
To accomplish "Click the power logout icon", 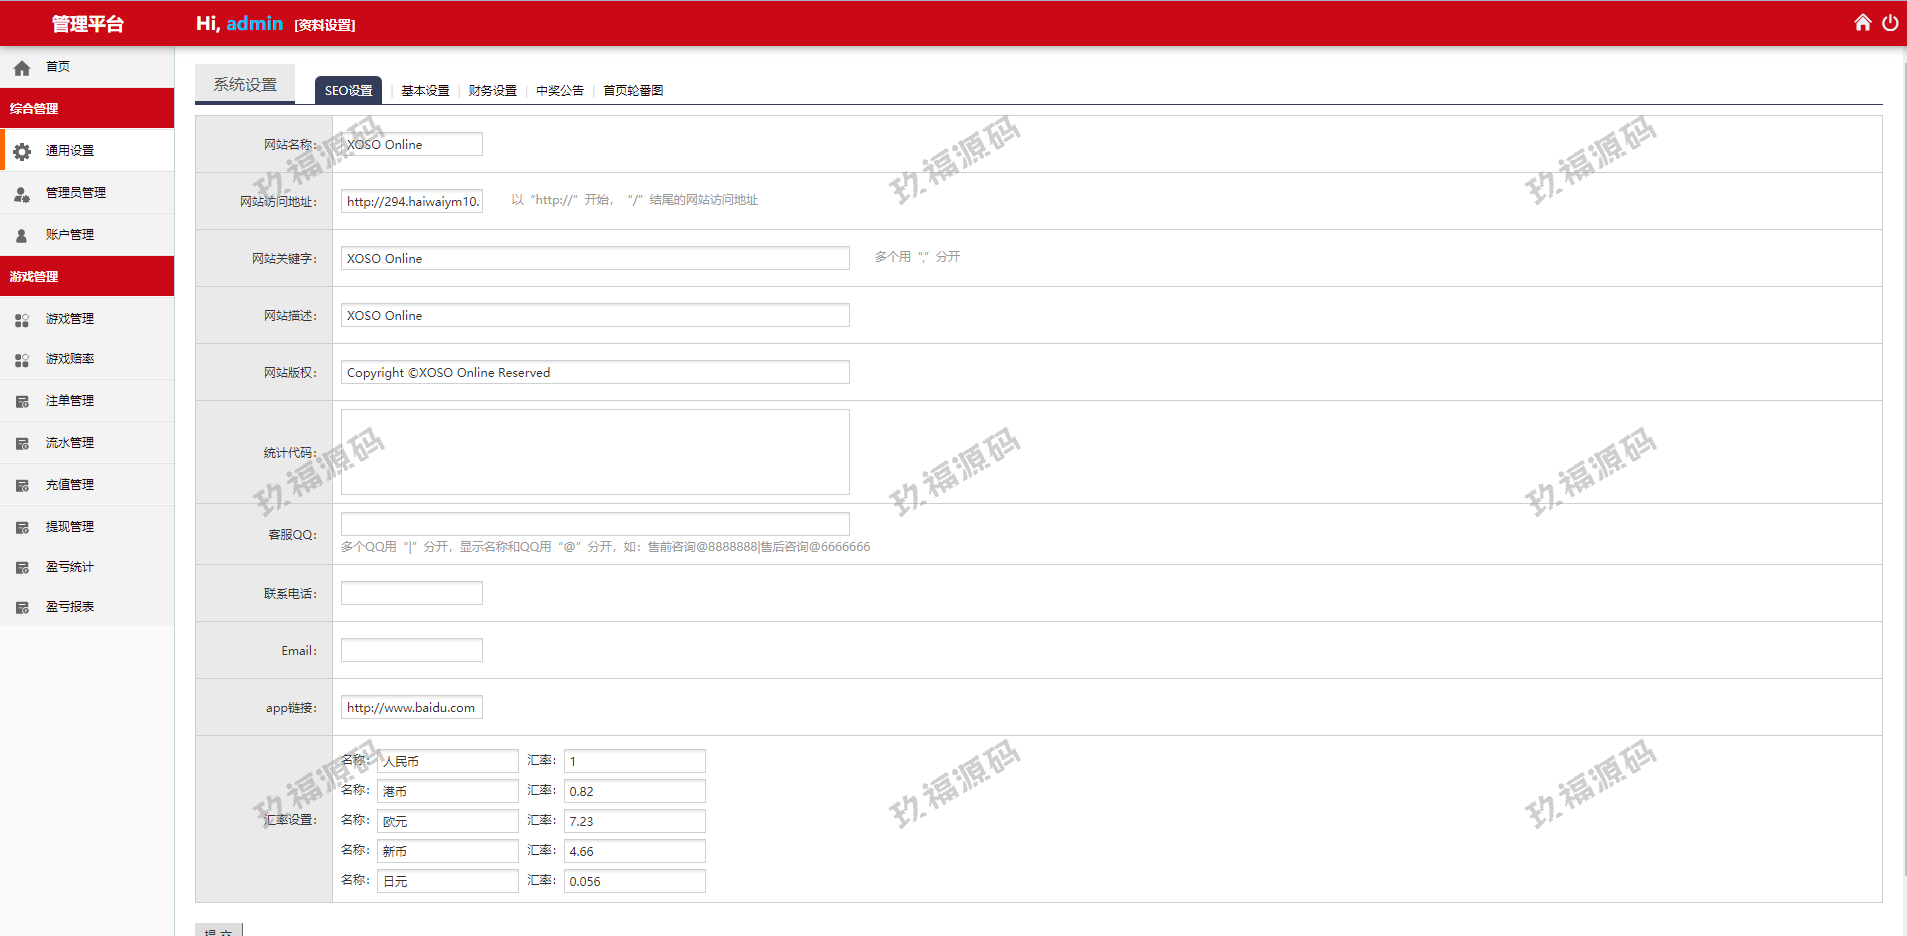I will 1890,23.
